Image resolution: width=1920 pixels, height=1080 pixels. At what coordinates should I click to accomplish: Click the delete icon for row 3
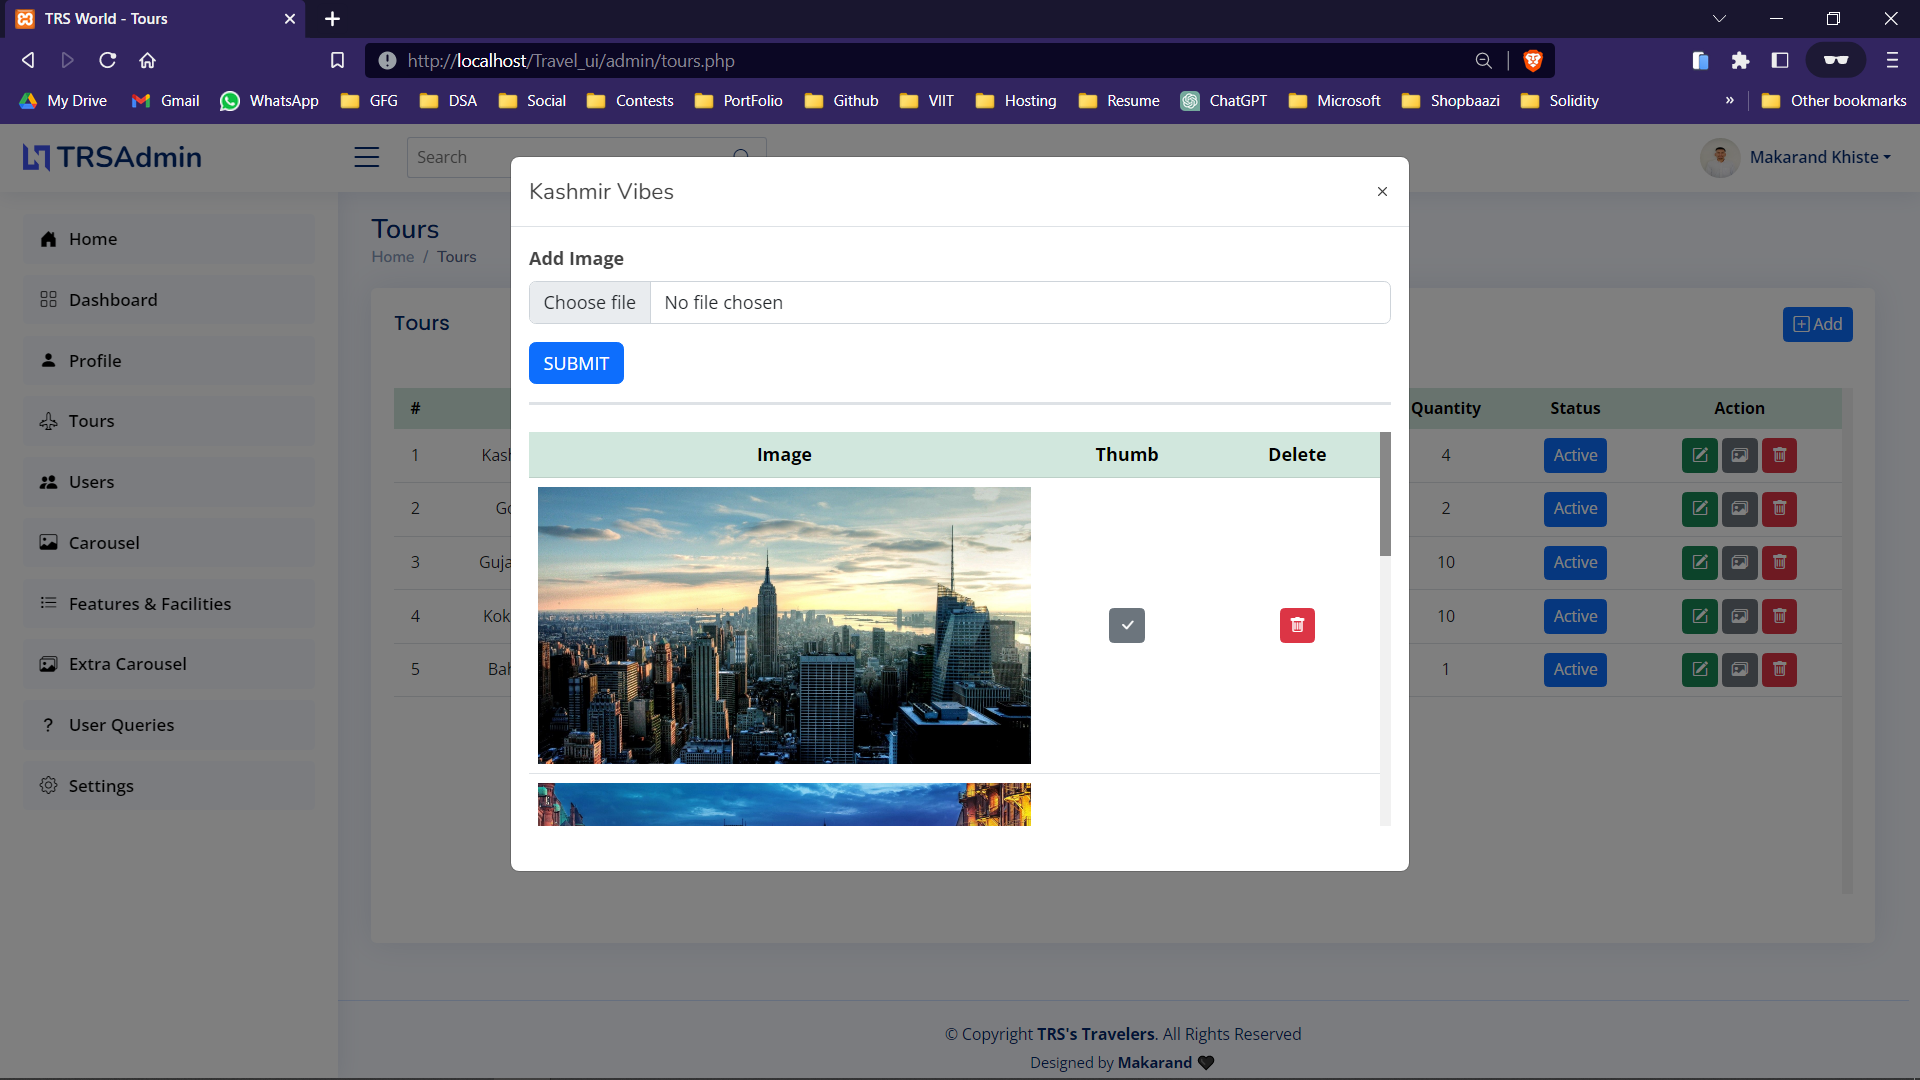click(x=1779, y=562)
